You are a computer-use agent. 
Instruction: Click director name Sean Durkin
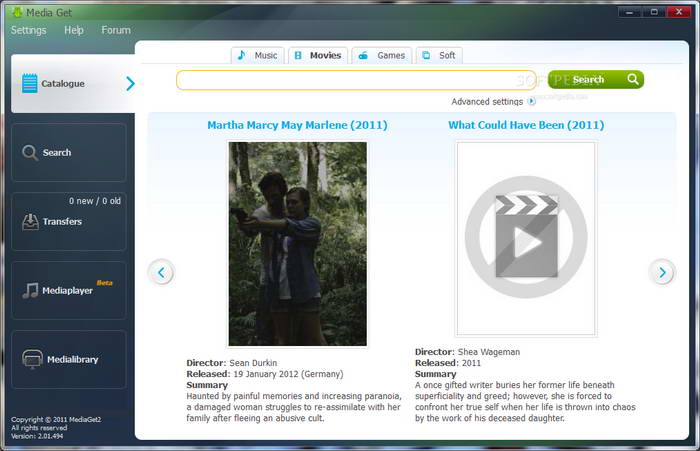253,363
